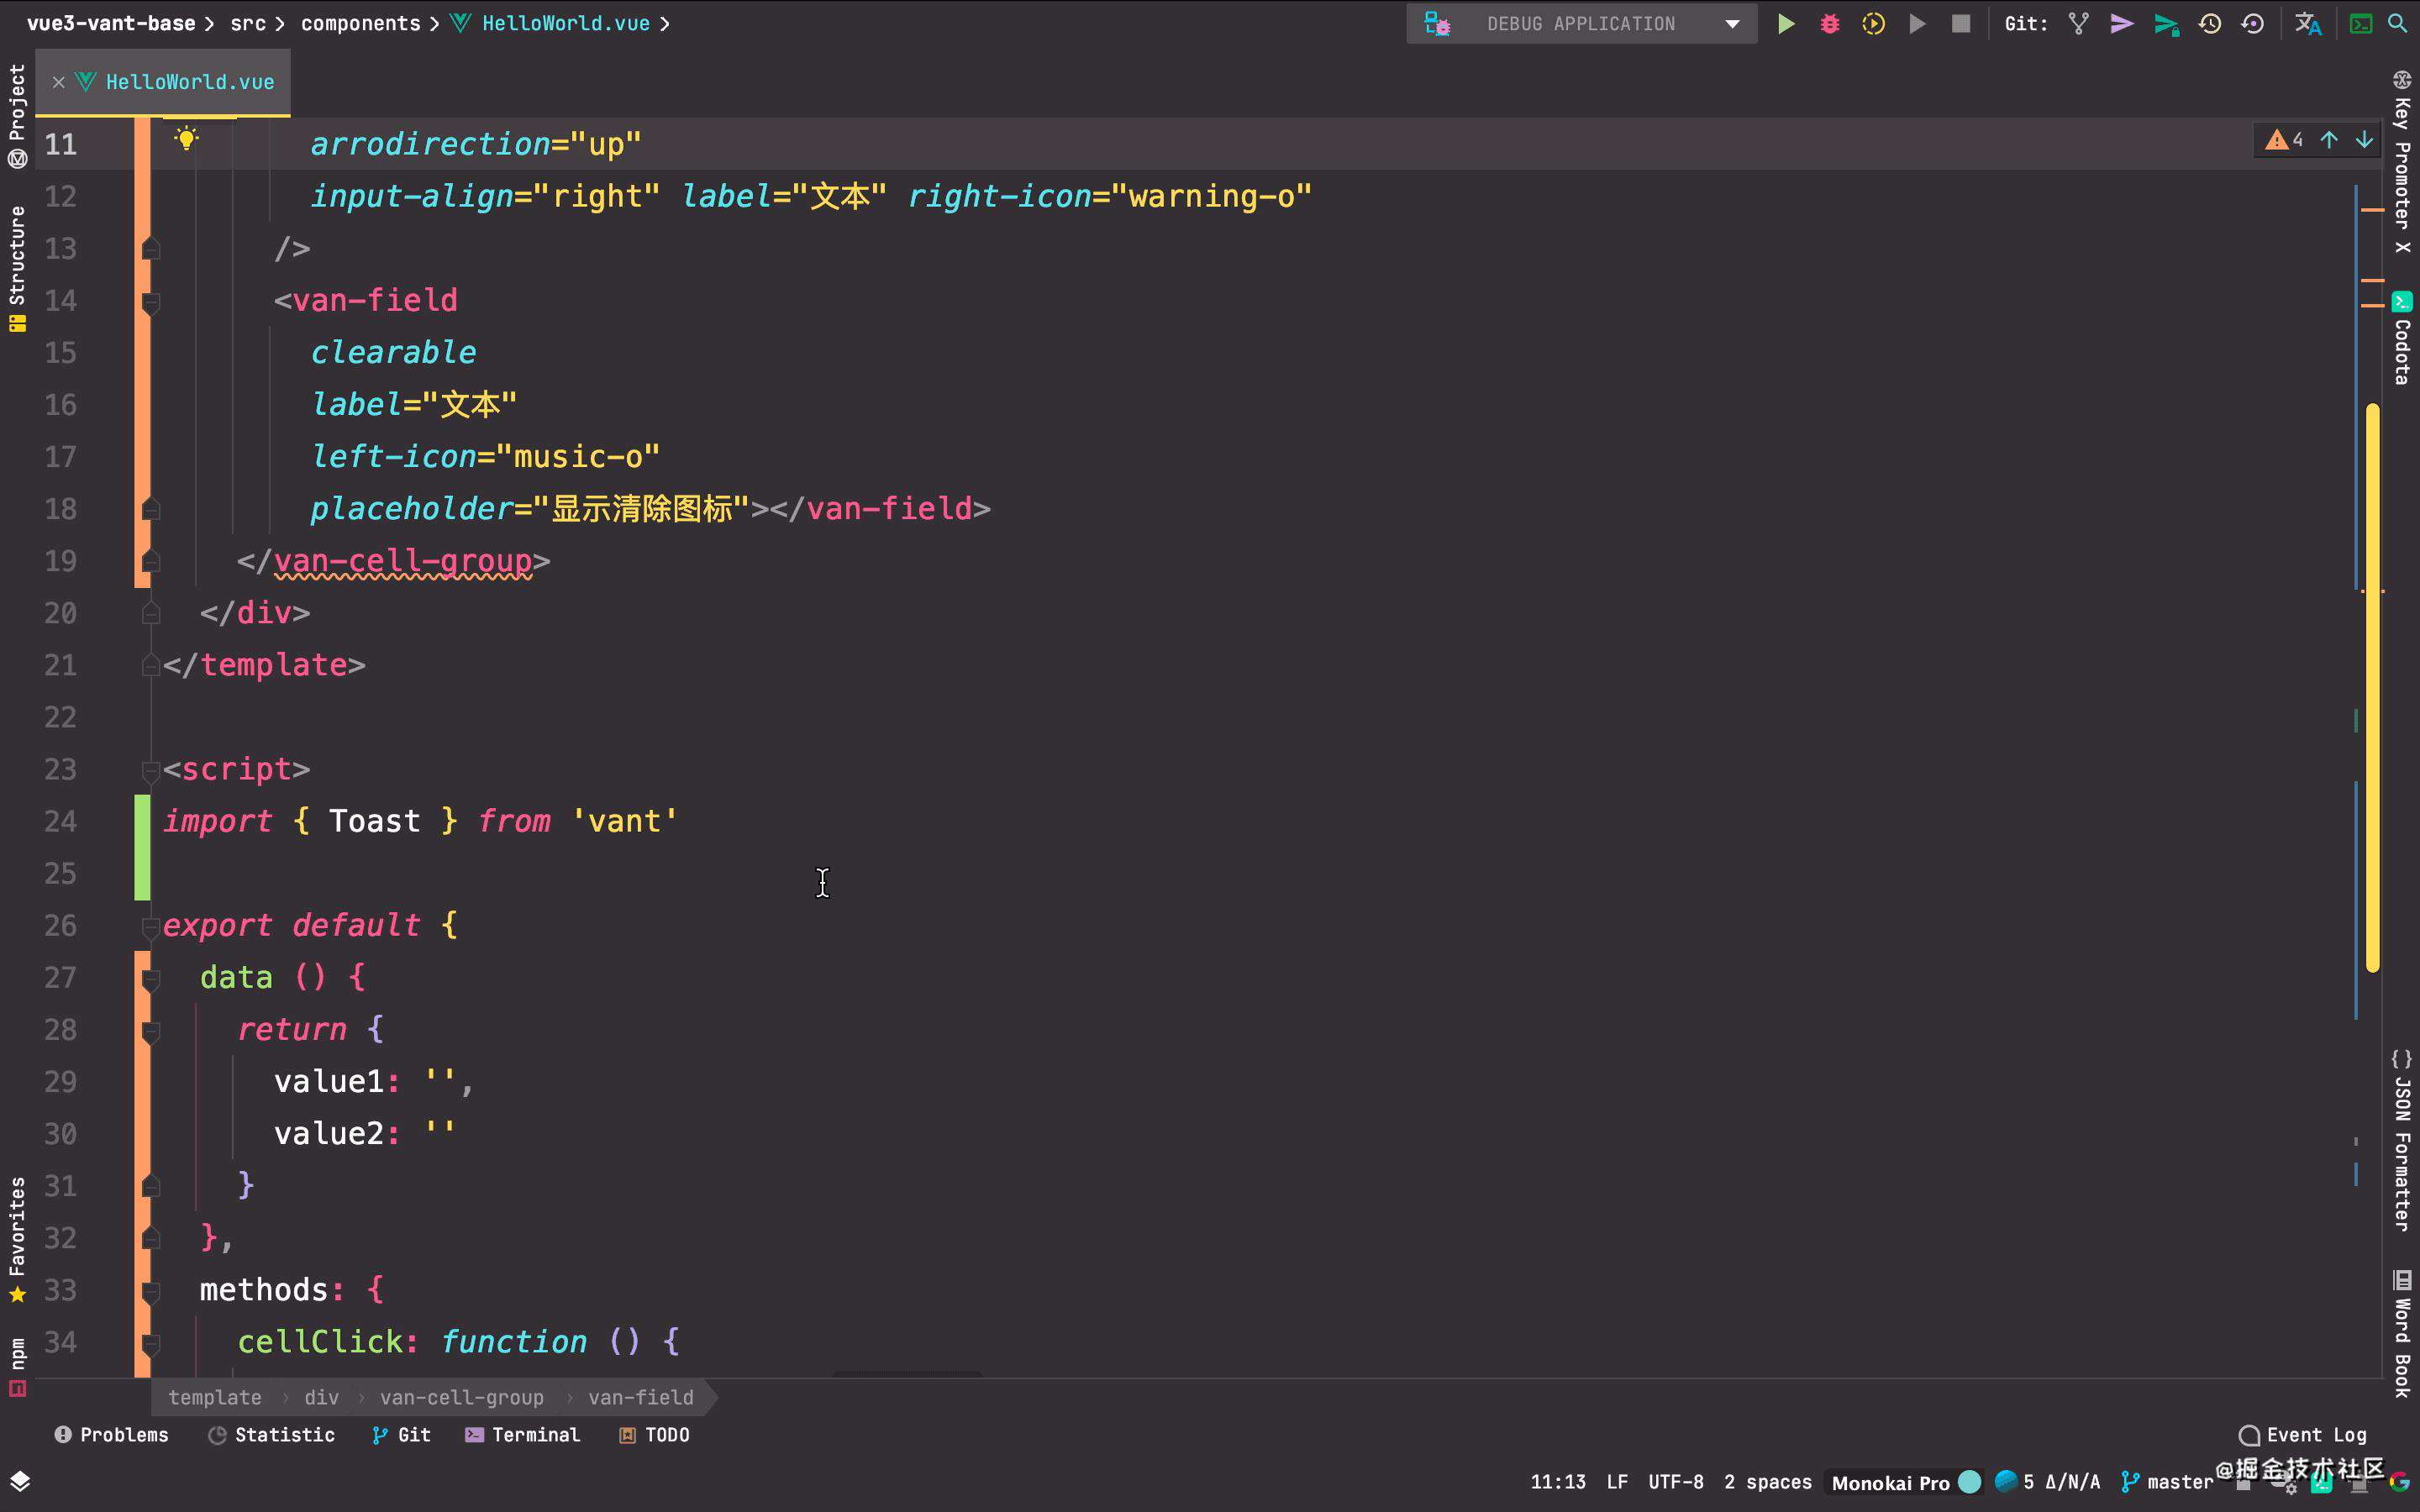Screen dimensions: 2420x1512
Task: Open JSON Formatter side panel
Action: click(x=2402, y=1141)
